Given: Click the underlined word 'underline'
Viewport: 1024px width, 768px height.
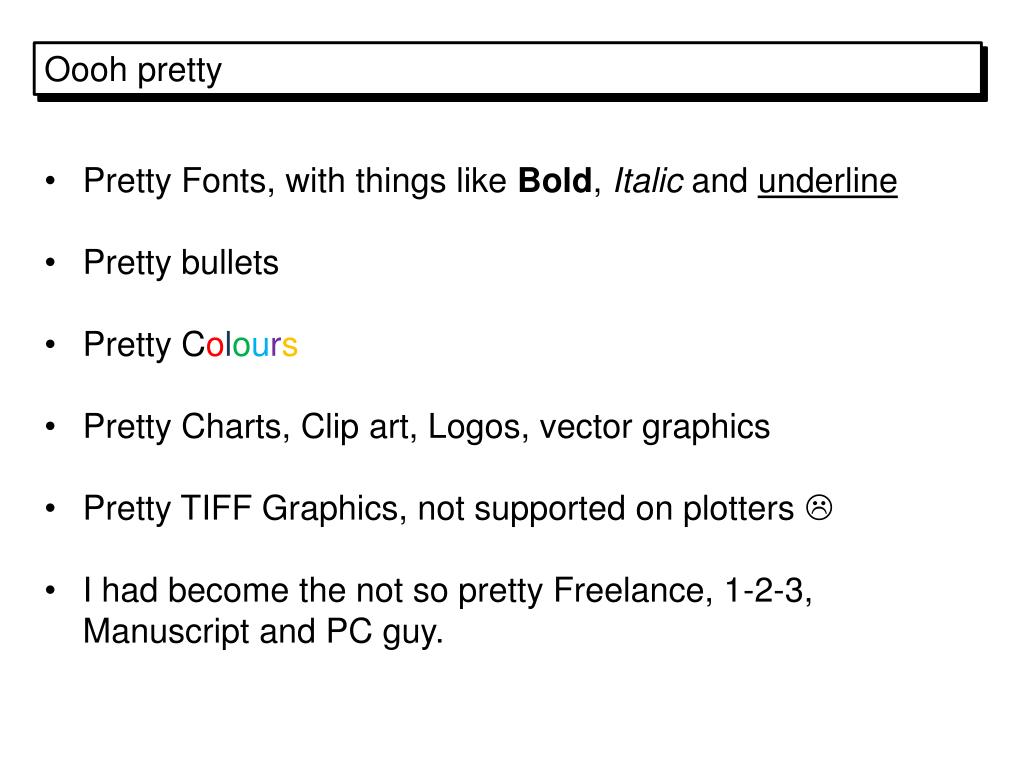Looking at the screenshot, I should [x=827, y=181].
